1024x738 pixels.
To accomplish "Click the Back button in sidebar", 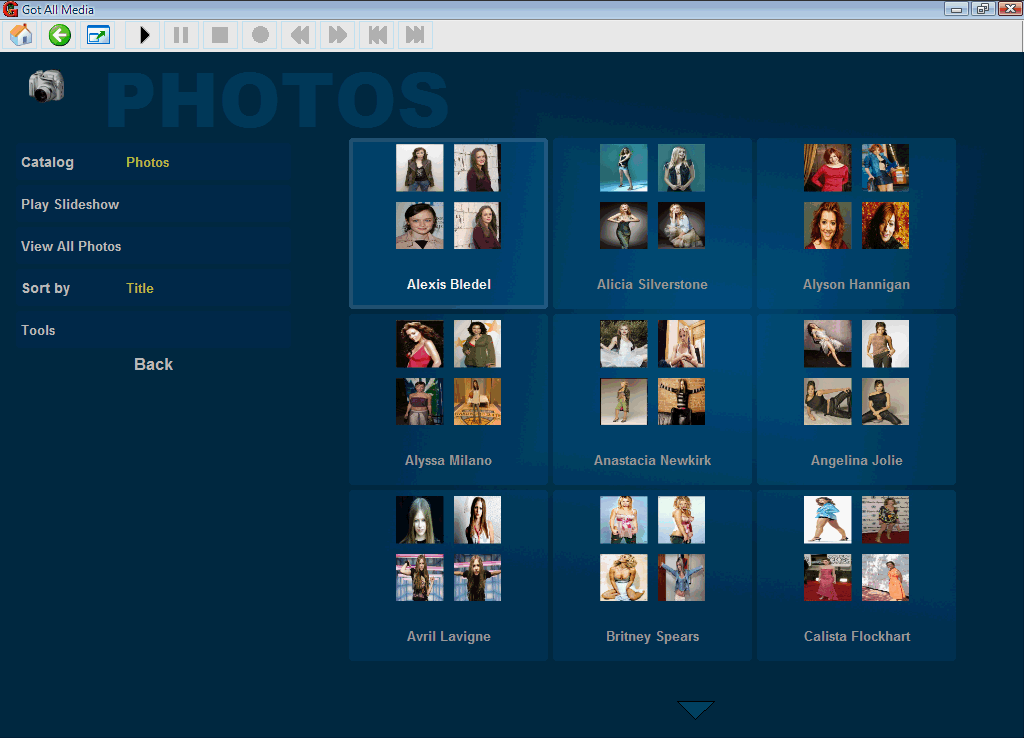I will [x=153, y=364].
